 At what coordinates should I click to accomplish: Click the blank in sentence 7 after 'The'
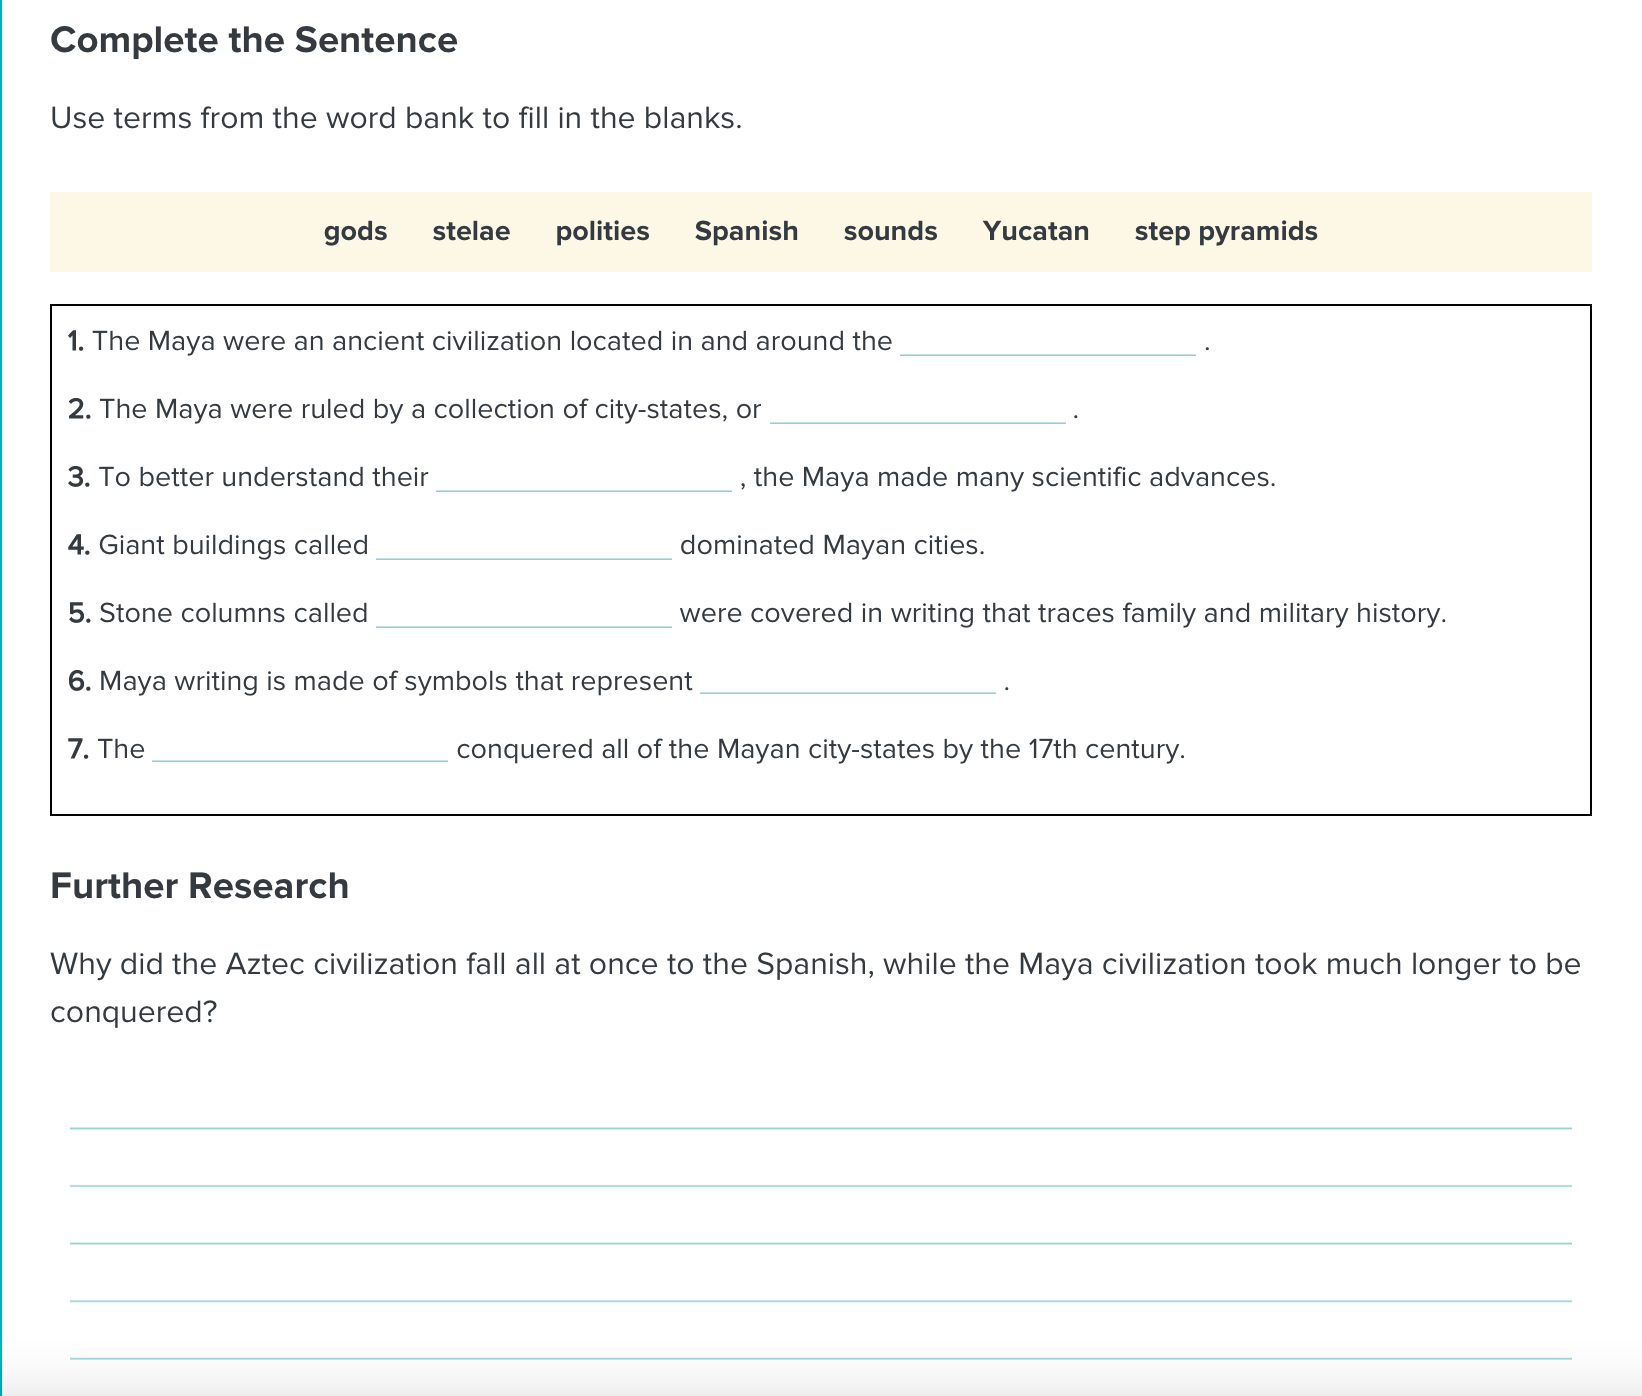(300, 750)
